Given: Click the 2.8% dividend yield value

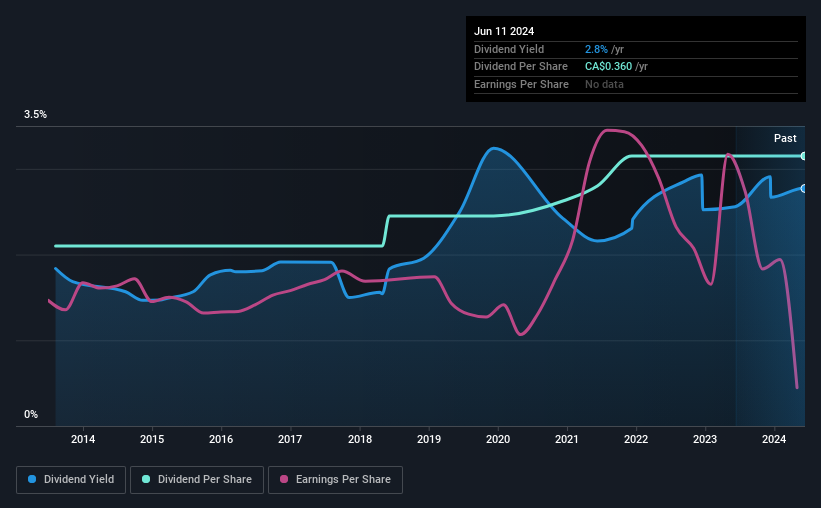Looking at the screenshot, I should click(x=596, y=49).
